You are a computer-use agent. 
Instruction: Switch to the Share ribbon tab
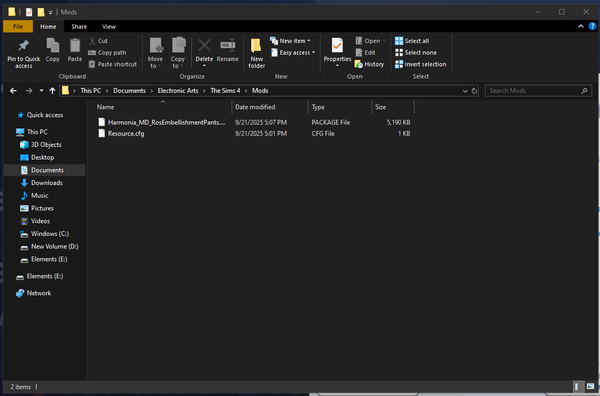pyautogui.click(x=79, y=26)
